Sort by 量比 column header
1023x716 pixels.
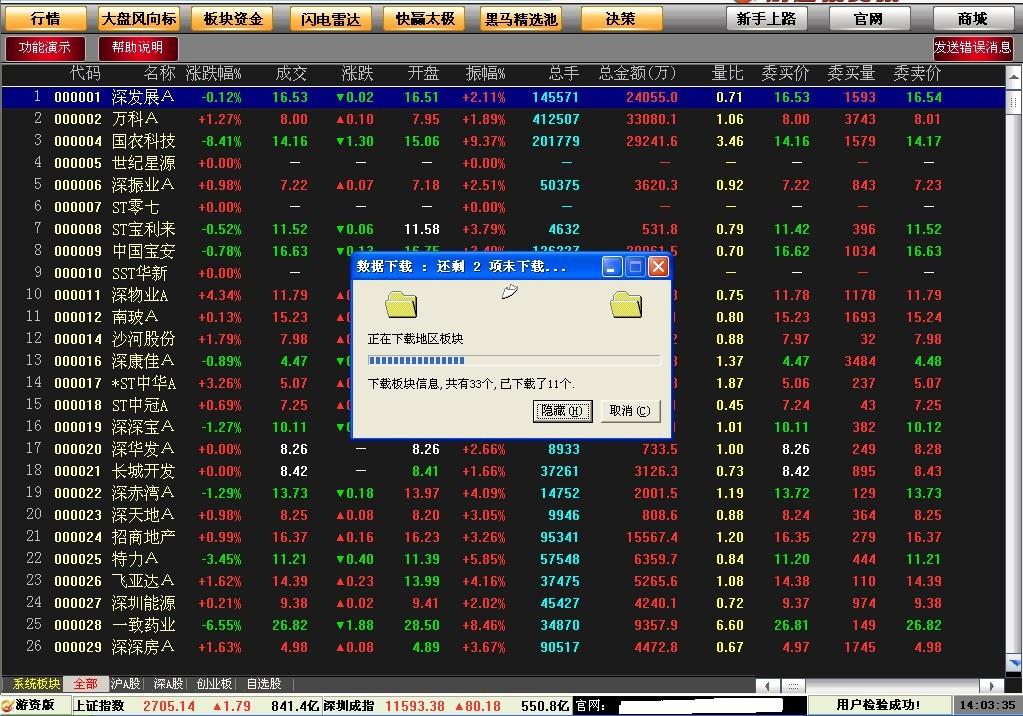(x=727, y=73)
